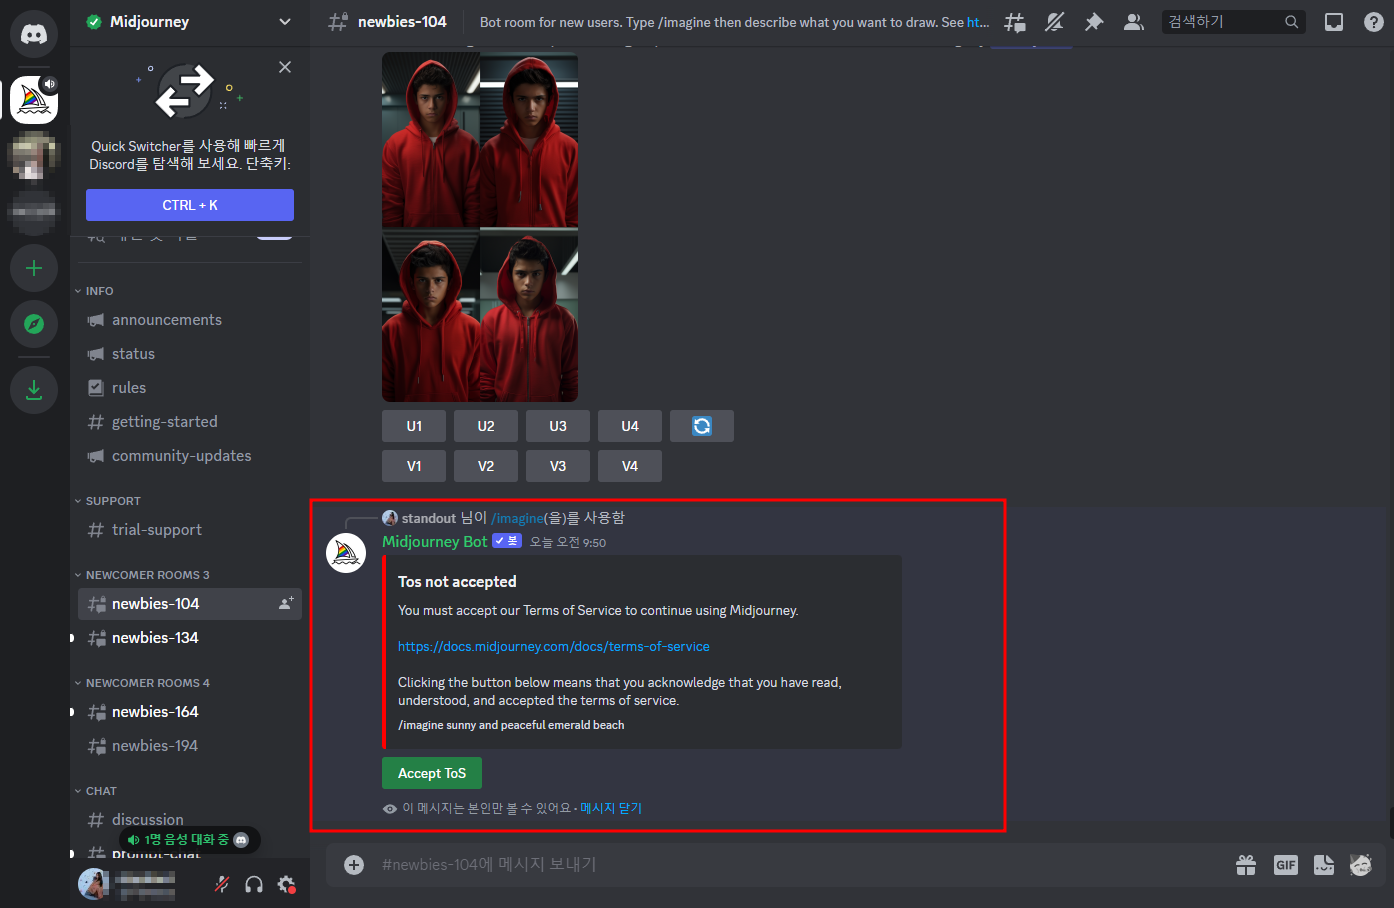Click the V1 variation button
Viewport: 1394px width, 908px height.
coord(414,466)
